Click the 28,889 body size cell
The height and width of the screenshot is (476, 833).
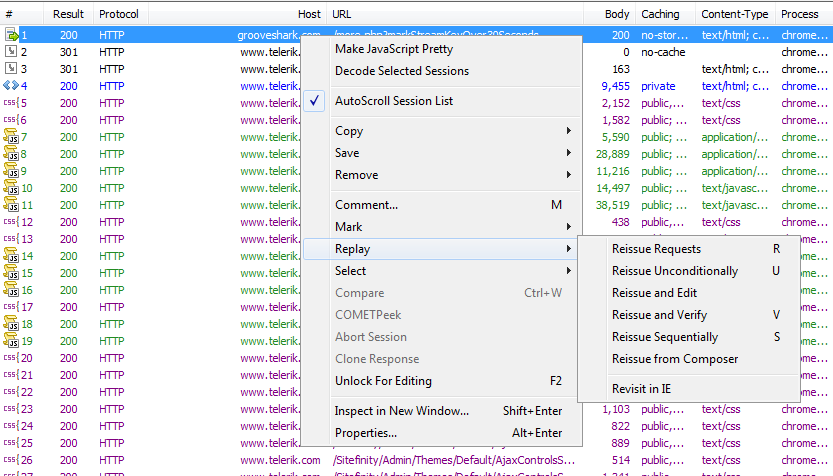[x=613, y=154]
